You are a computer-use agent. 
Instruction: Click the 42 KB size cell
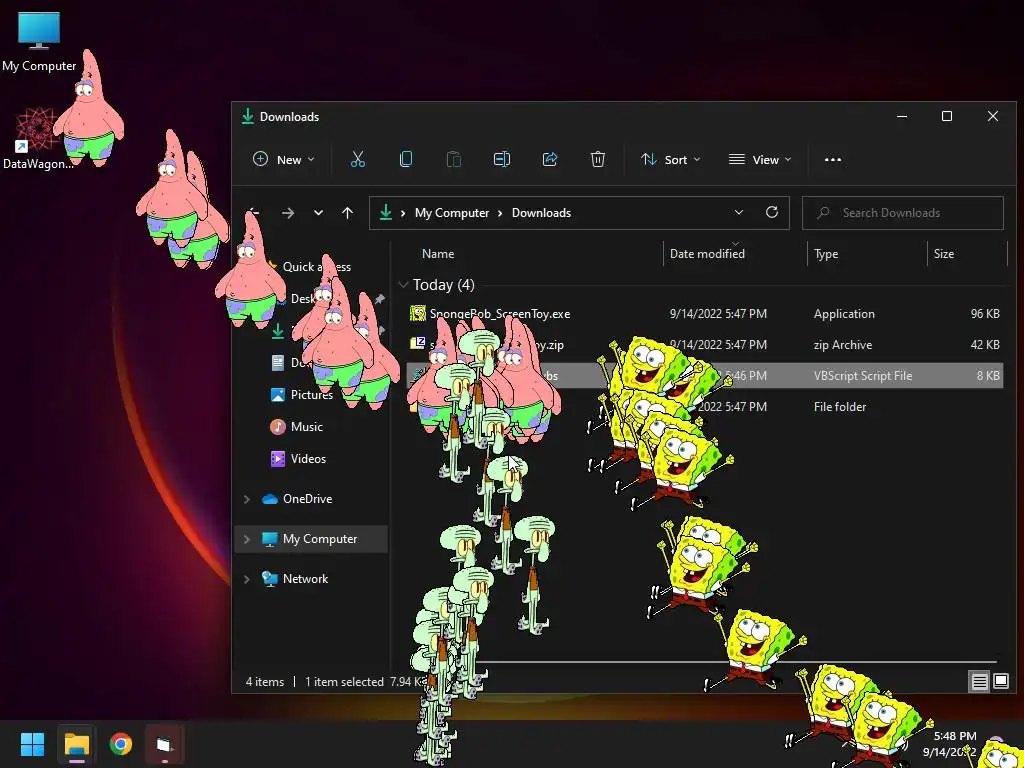[x=985, y=345]
